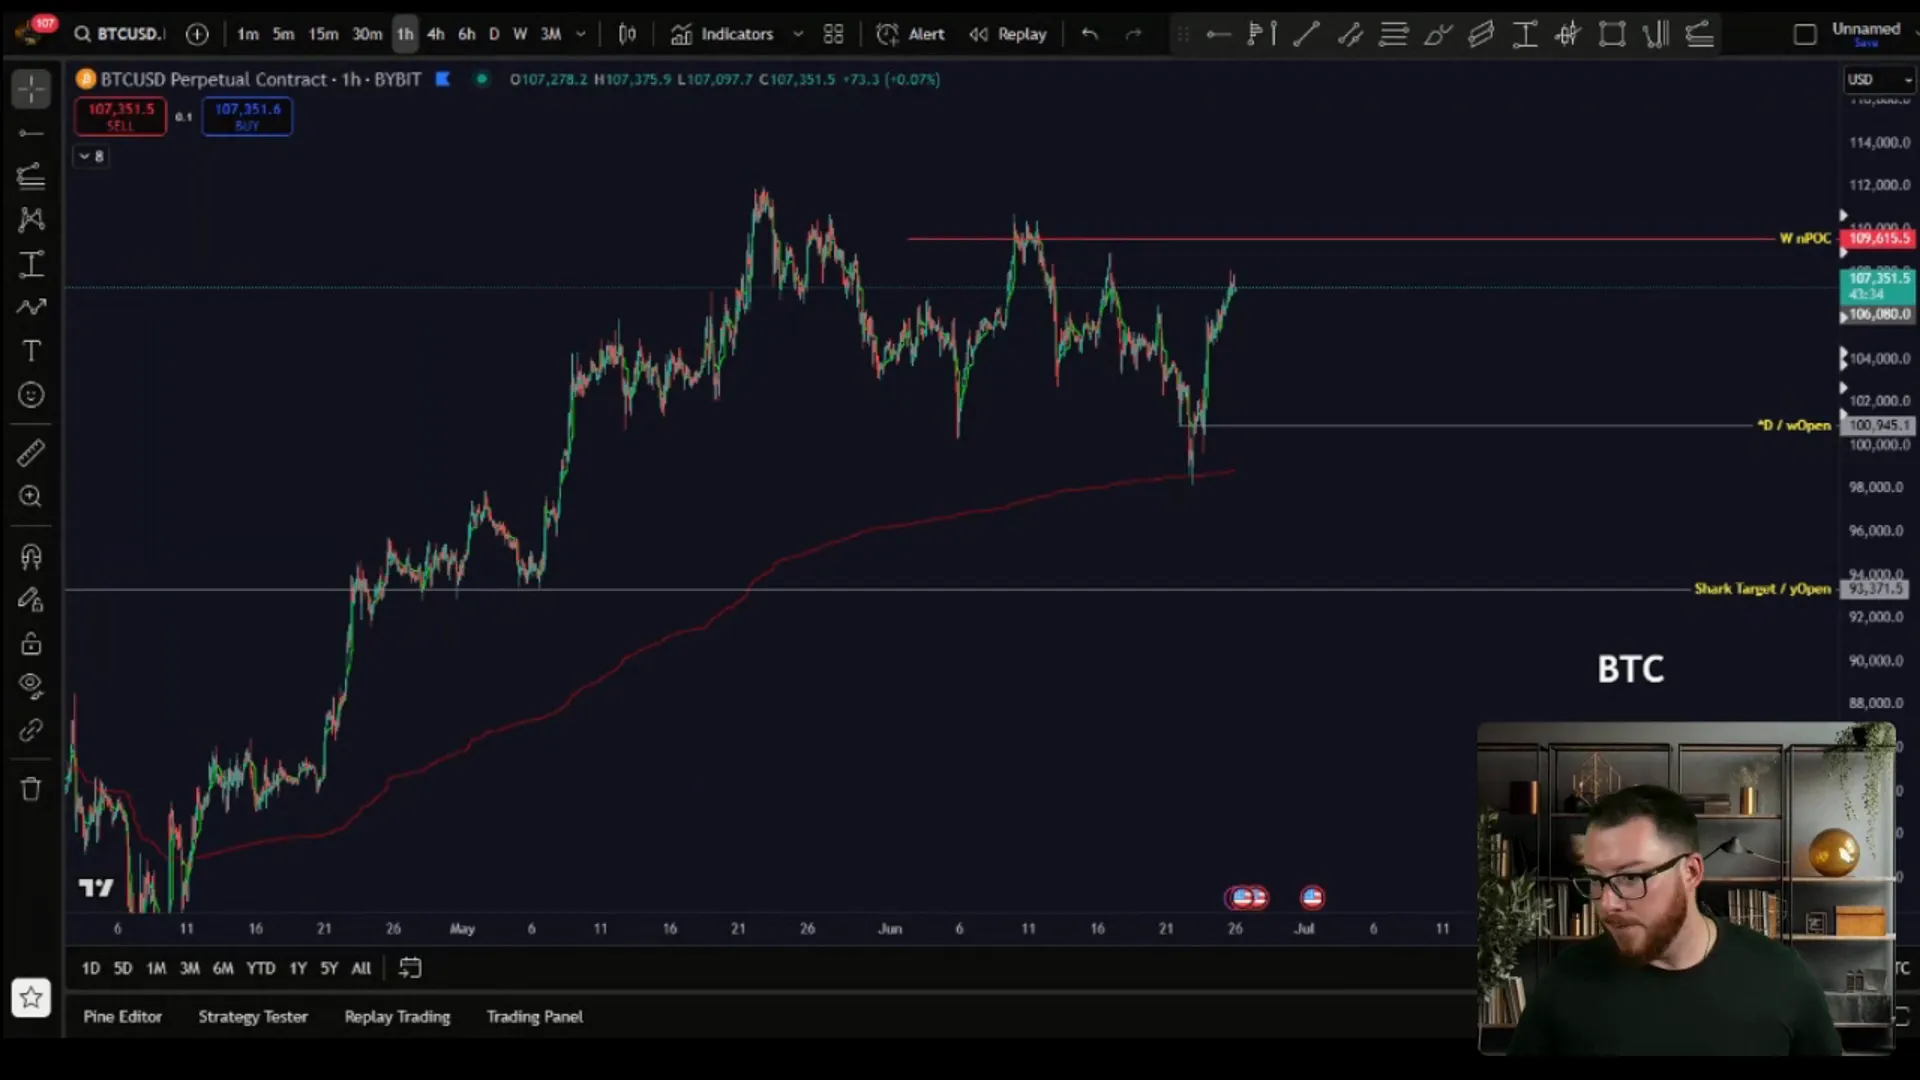
Task: Open the candlestick chart type menu
Action: click(627, 34)
